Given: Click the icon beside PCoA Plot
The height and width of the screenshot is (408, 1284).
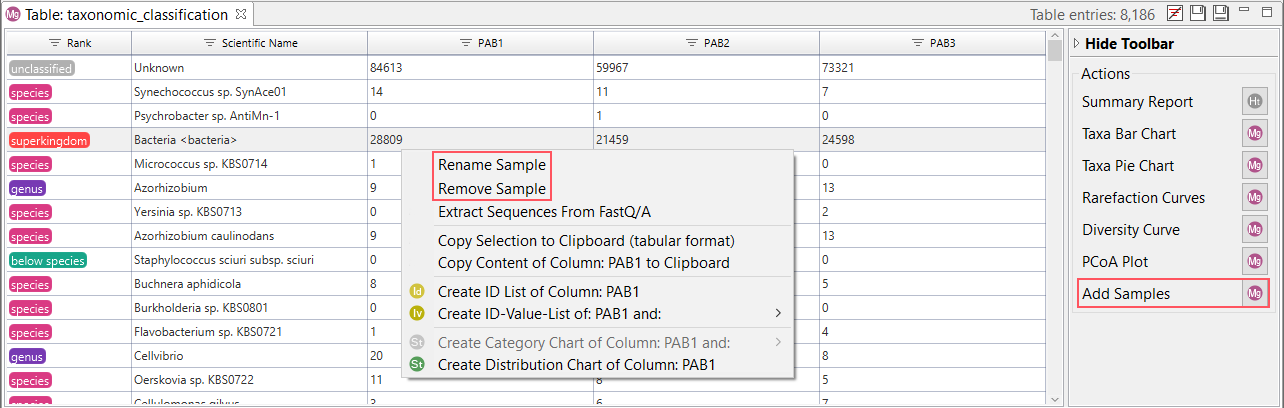Looking at the screenshot, I should (x=1254, y=262).
